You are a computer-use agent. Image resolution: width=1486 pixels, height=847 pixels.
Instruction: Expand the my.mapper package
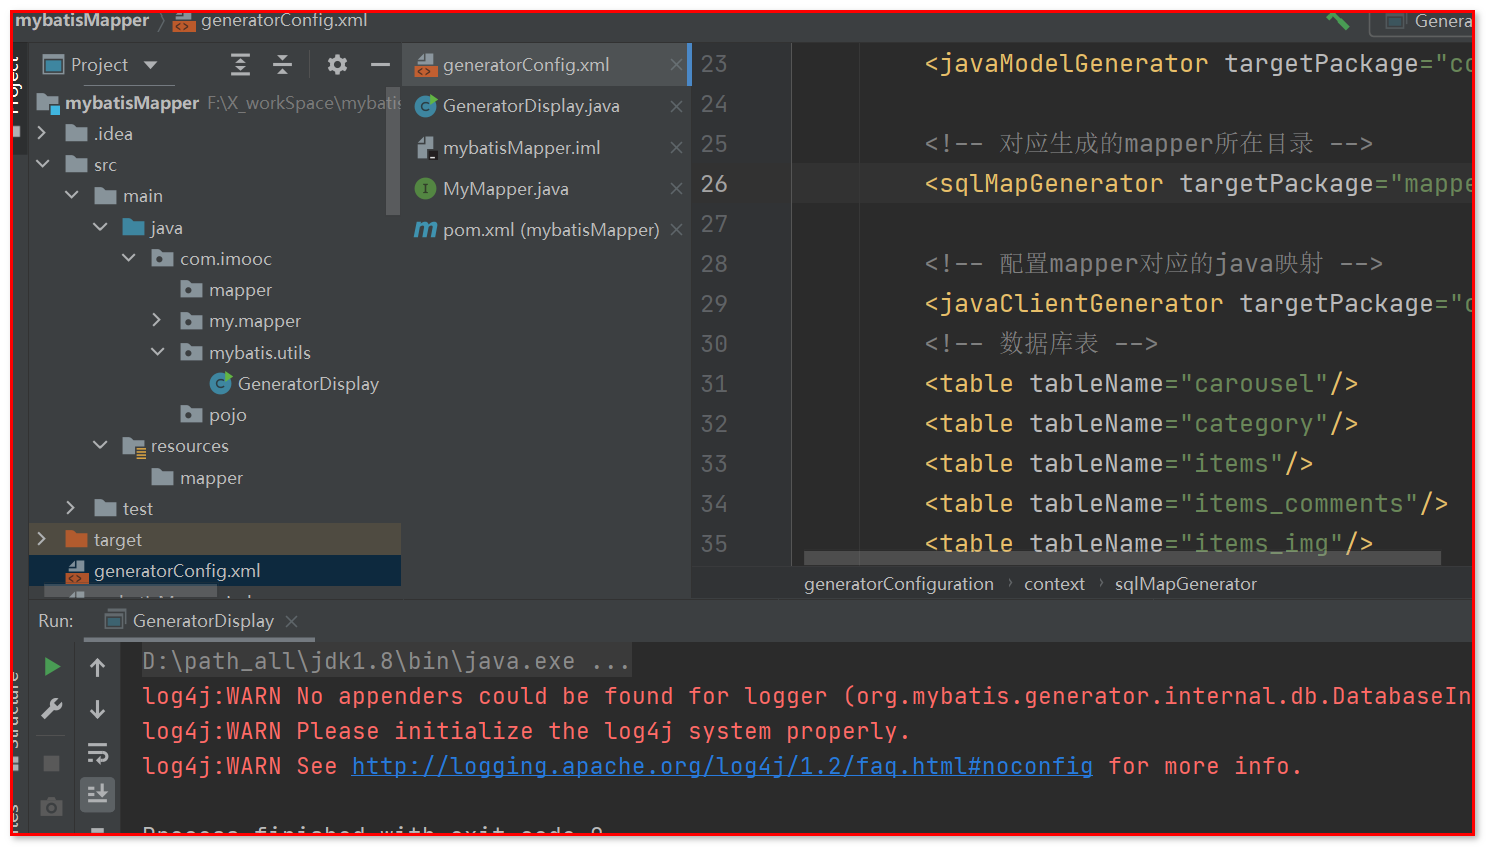[157, 320]
